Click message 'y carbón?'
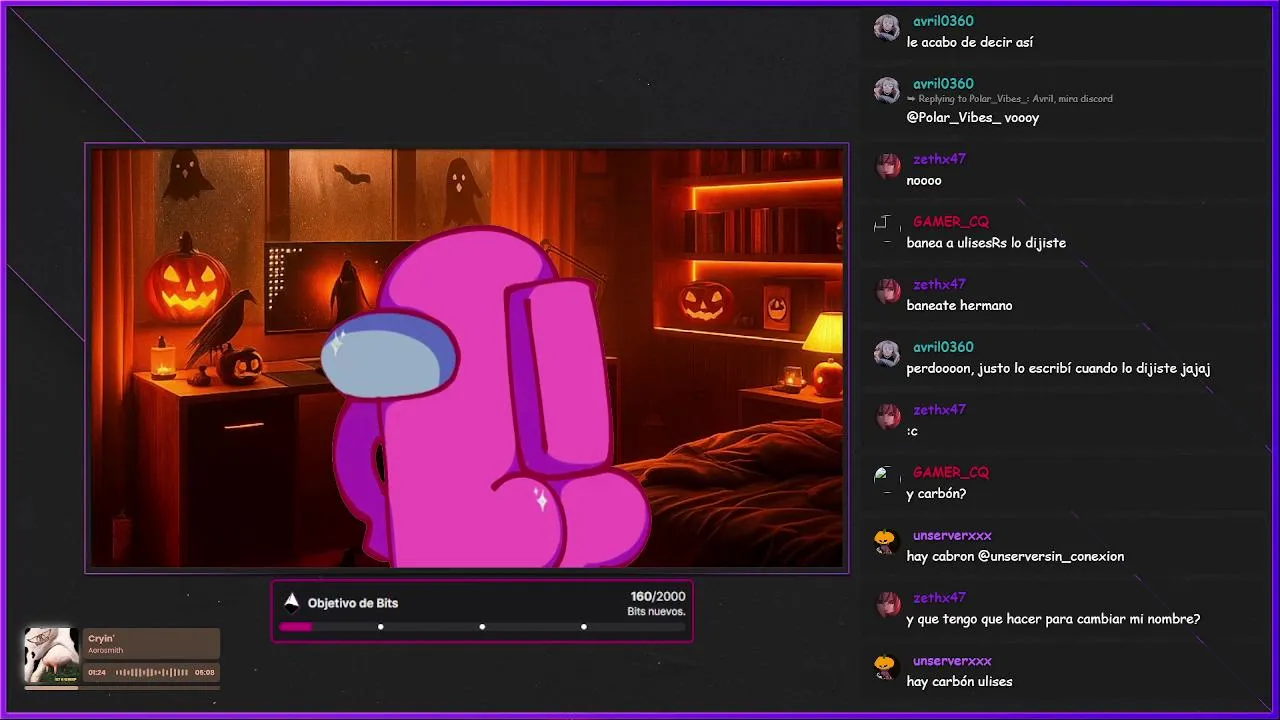 click(936, 494)
